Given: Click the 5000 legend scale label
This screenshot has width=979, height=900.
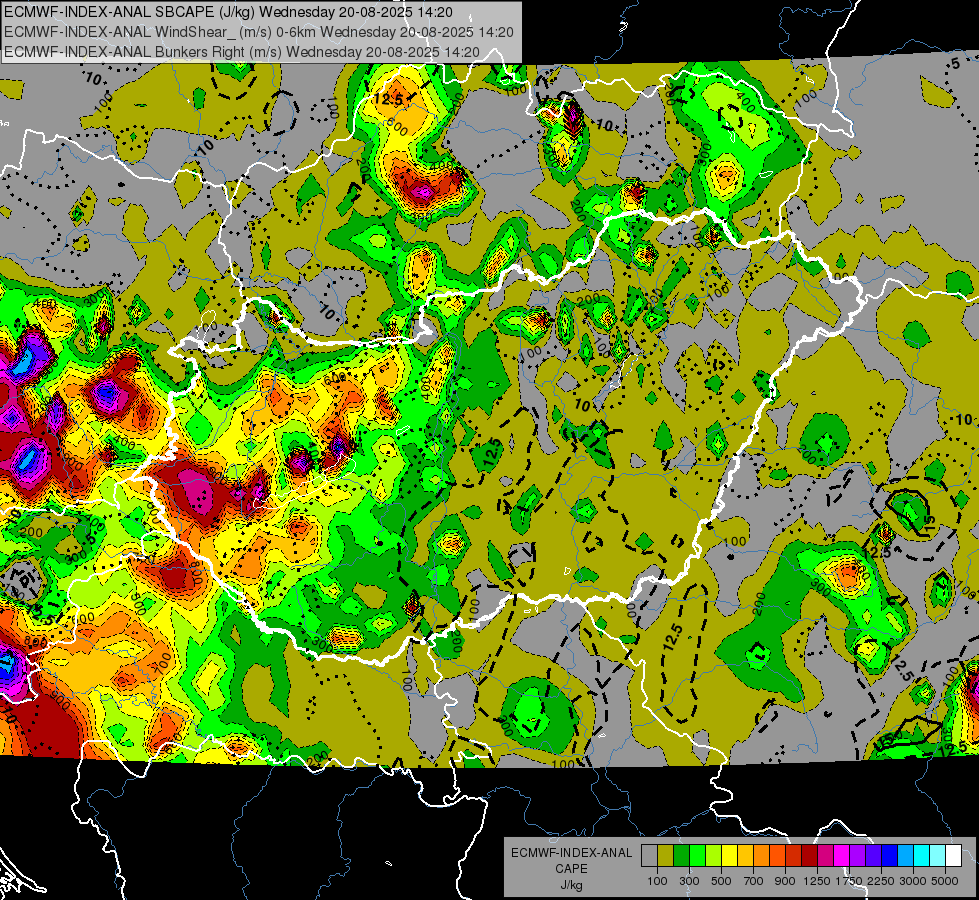Looking at the screenshot, I should (x=945, y=881).
